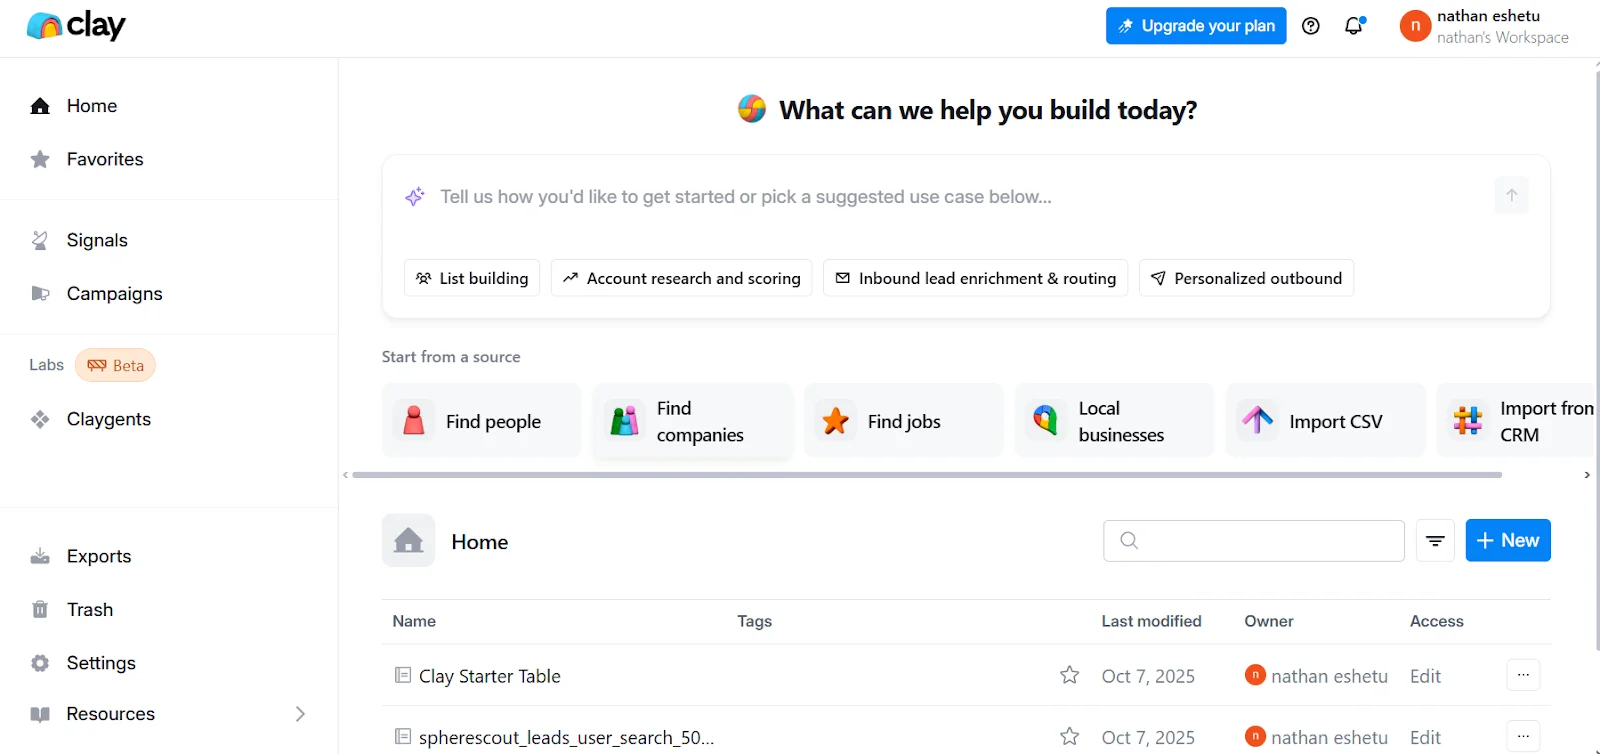Screen dimensions: 1600x754
Task: Expand the Resources submenu arrow
Action: click(x=300, y=714)
